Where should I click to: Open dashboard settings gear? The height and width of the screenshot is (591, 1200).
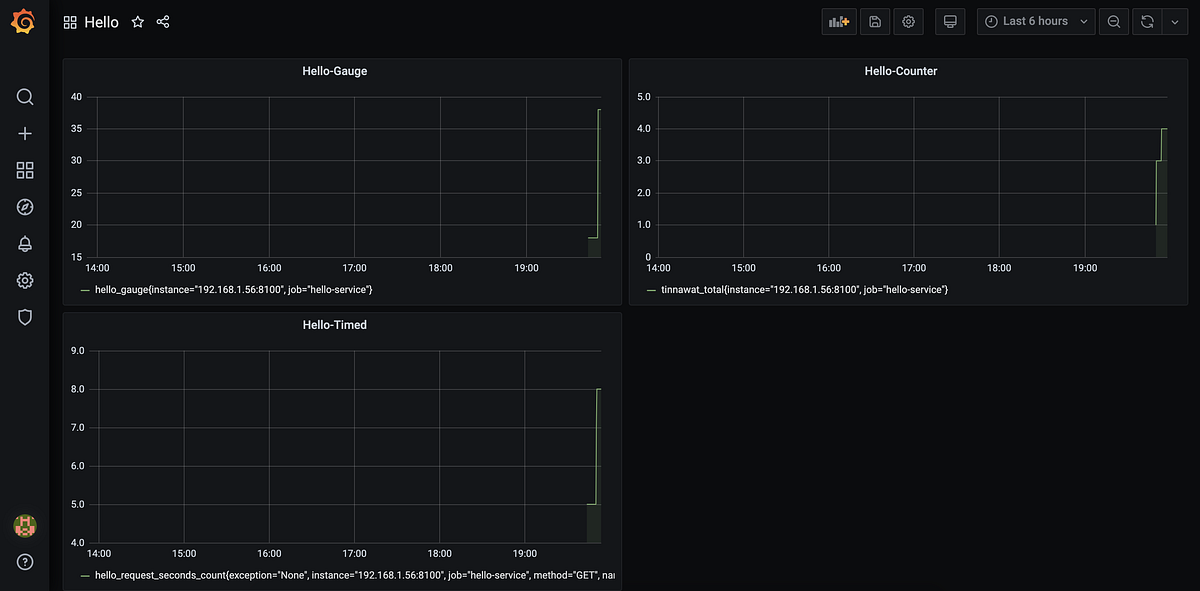click(908, 21)
